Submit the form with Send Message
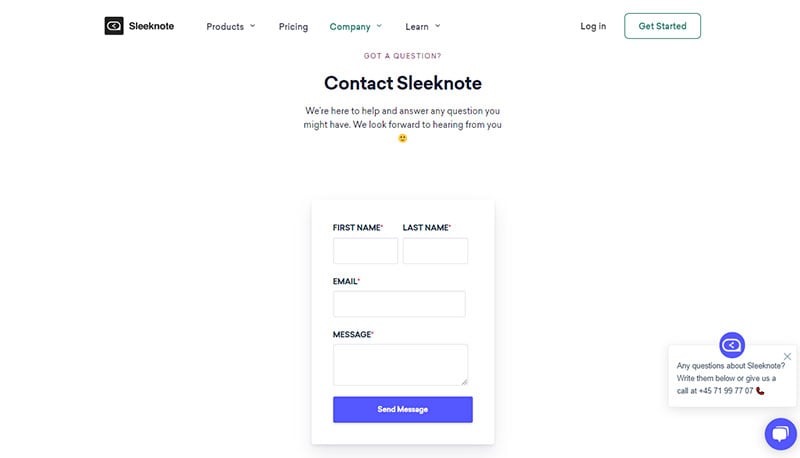Viewport: 800px width, 458px height. (x=403, y=410)
